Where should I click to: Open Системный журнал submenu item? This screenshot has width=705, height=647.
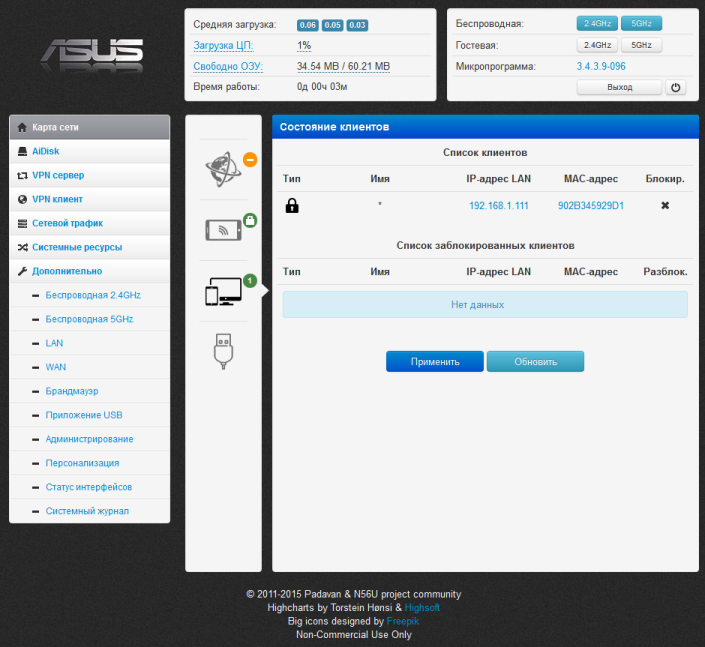click(x=87, y=511)
